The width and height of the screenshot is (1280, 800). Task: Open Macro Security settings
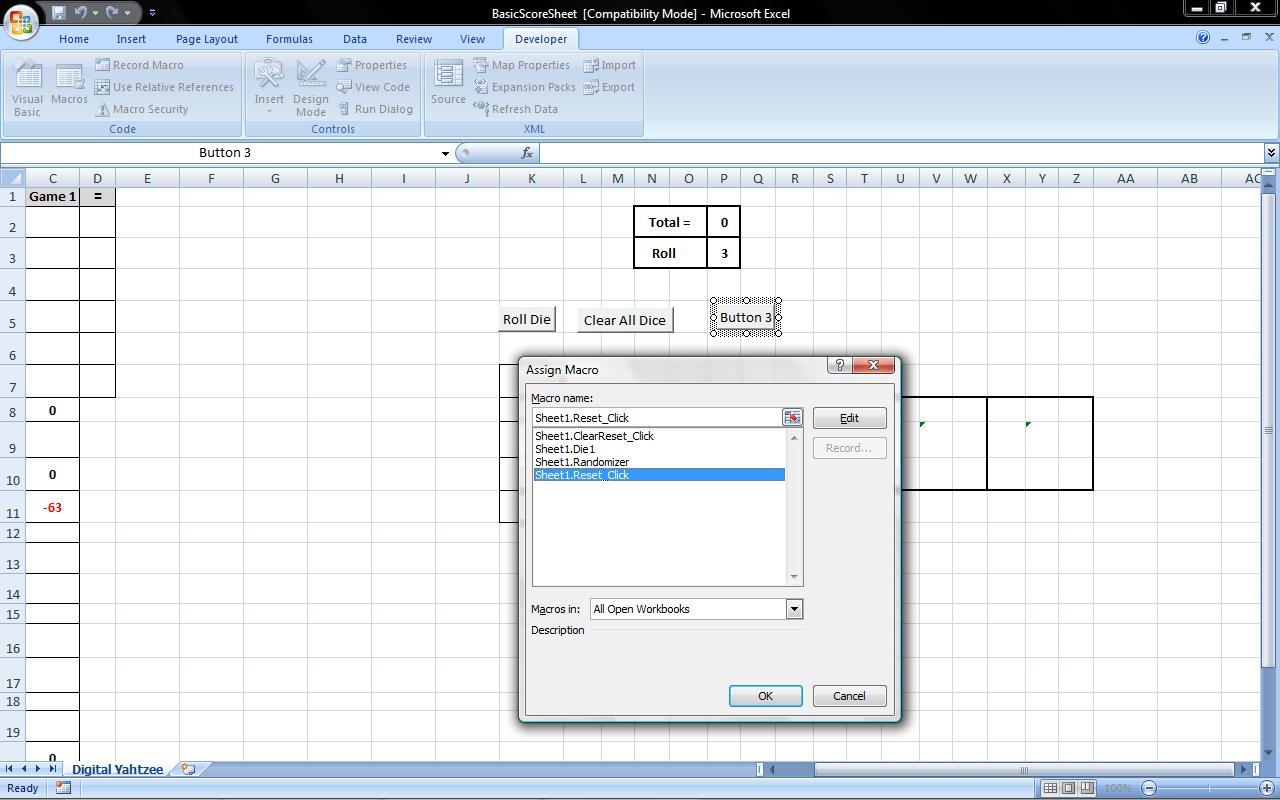(x=141, y=109)
